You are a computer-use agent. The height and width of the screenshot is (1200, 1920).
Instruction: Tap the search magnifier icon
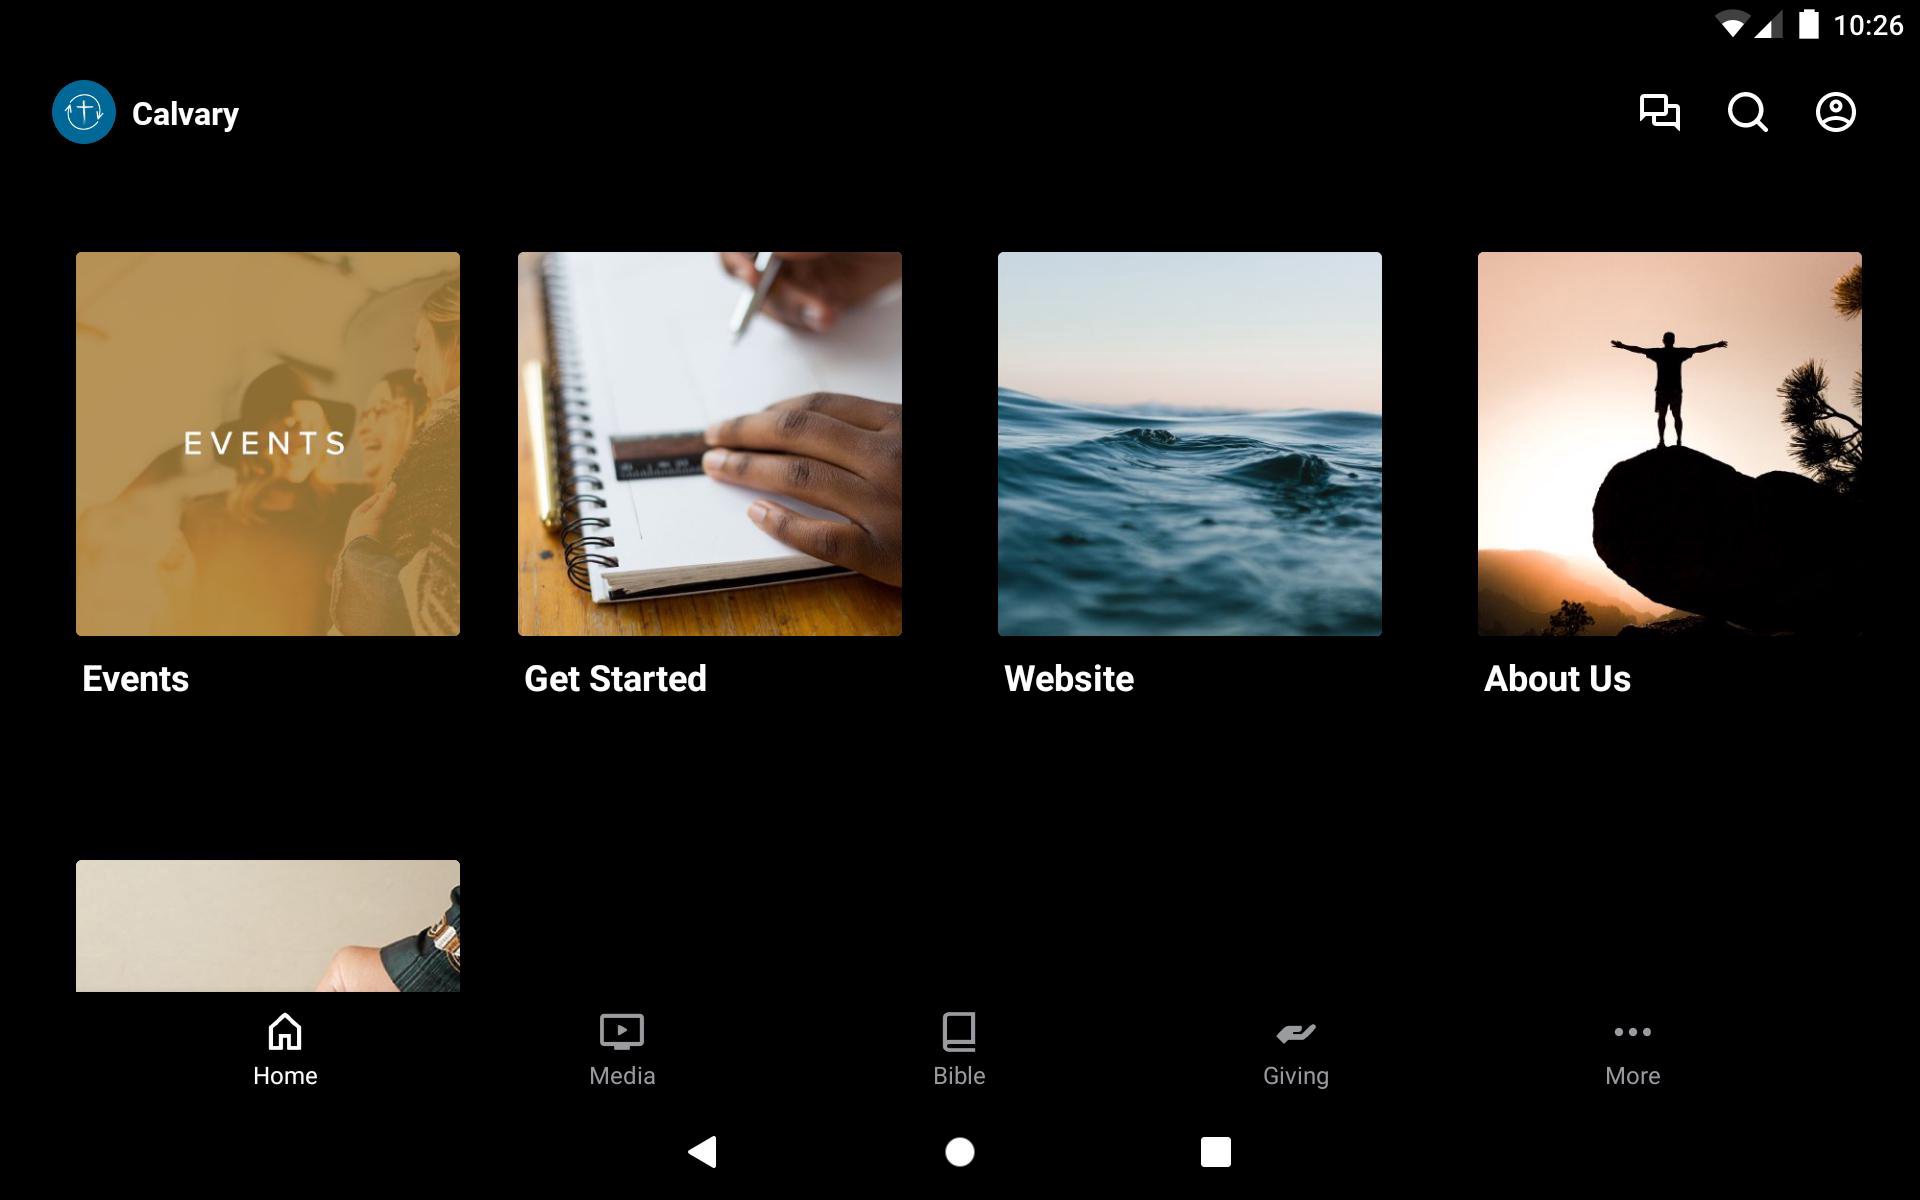[1747, 112]
